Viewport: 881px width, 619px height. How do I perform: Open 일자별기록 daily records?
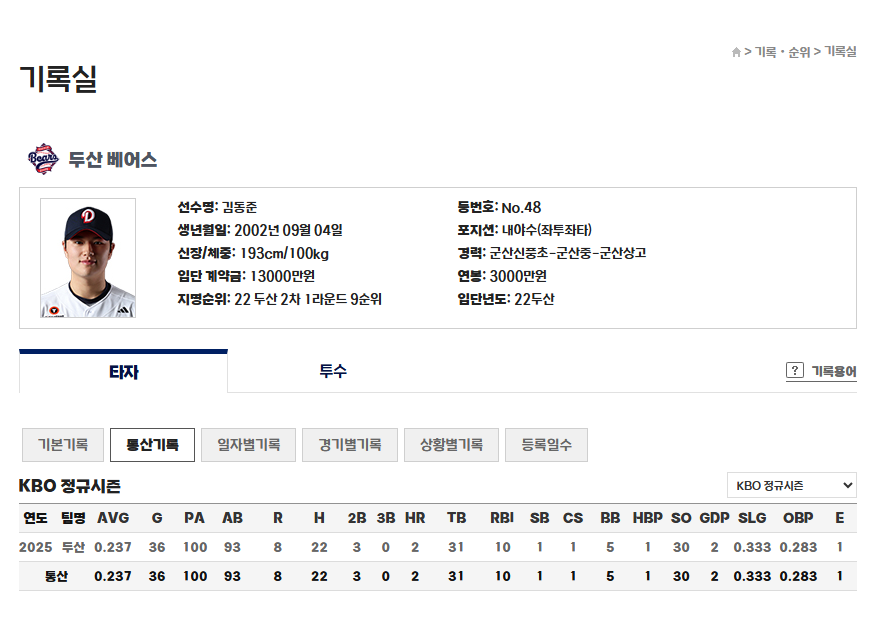tap(247, 444)
